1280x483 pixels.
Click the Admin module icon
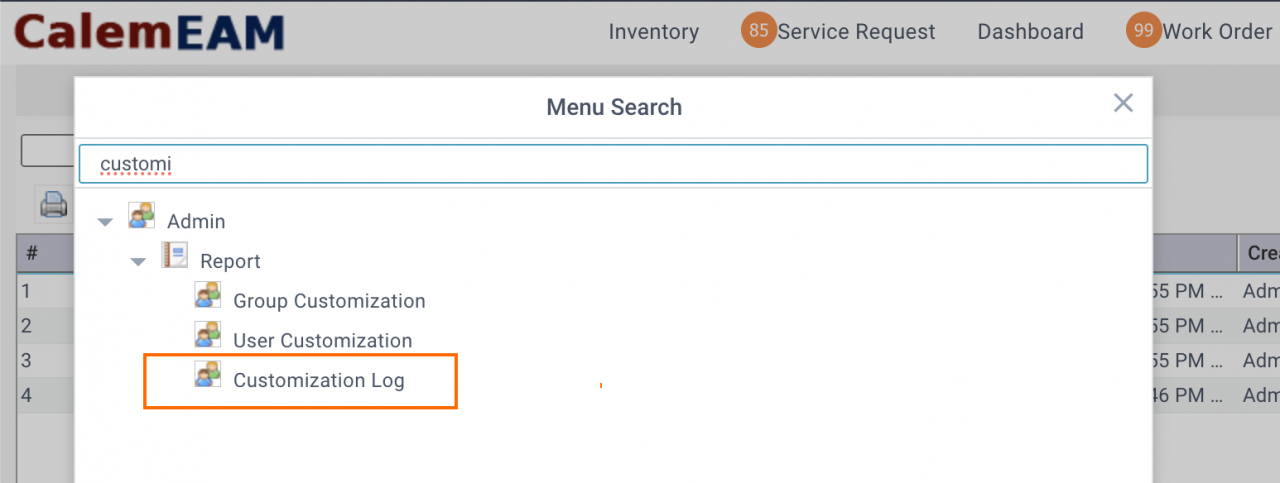(141, 216)
